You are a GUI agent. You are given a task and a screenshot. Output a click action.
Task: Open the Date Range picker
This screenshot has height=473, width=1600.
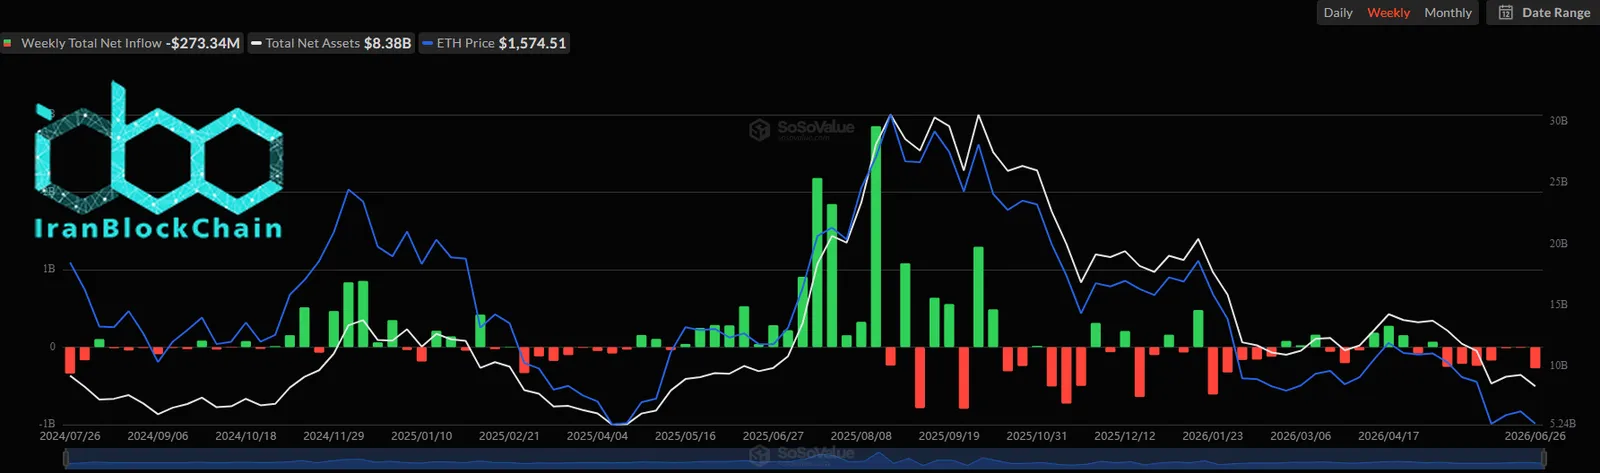pyautogui.click(x=1543, y=13)
